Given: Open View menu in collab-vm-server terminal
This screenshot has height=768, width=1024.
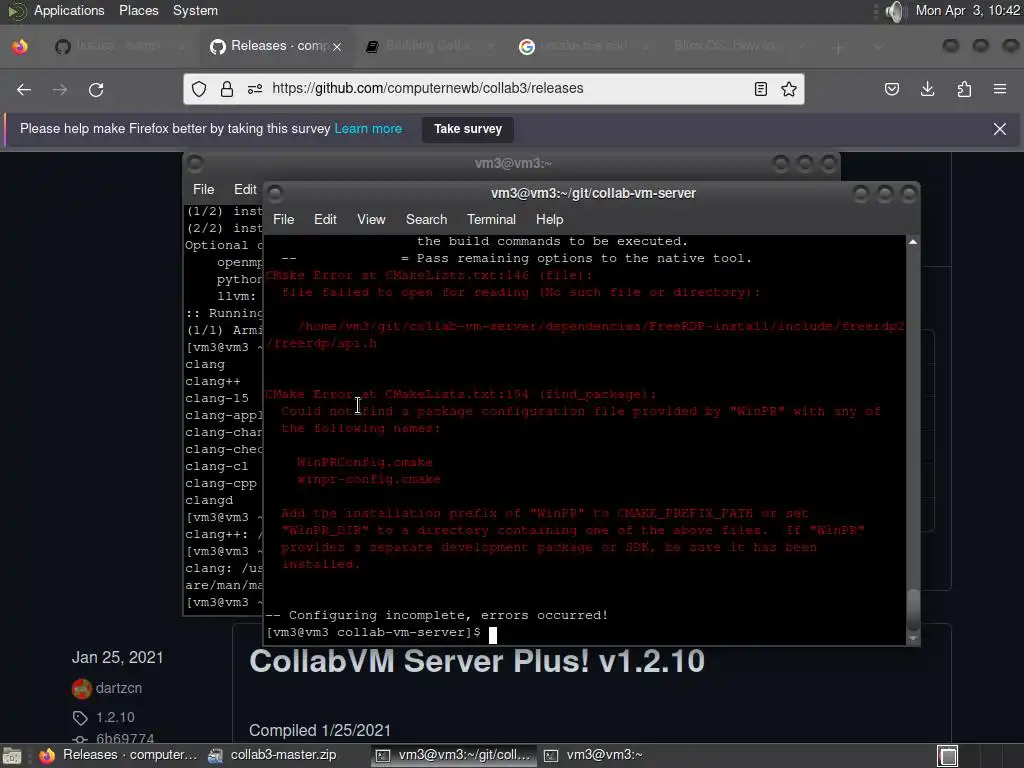Looking at the screenshot, I should coord(371,219).
